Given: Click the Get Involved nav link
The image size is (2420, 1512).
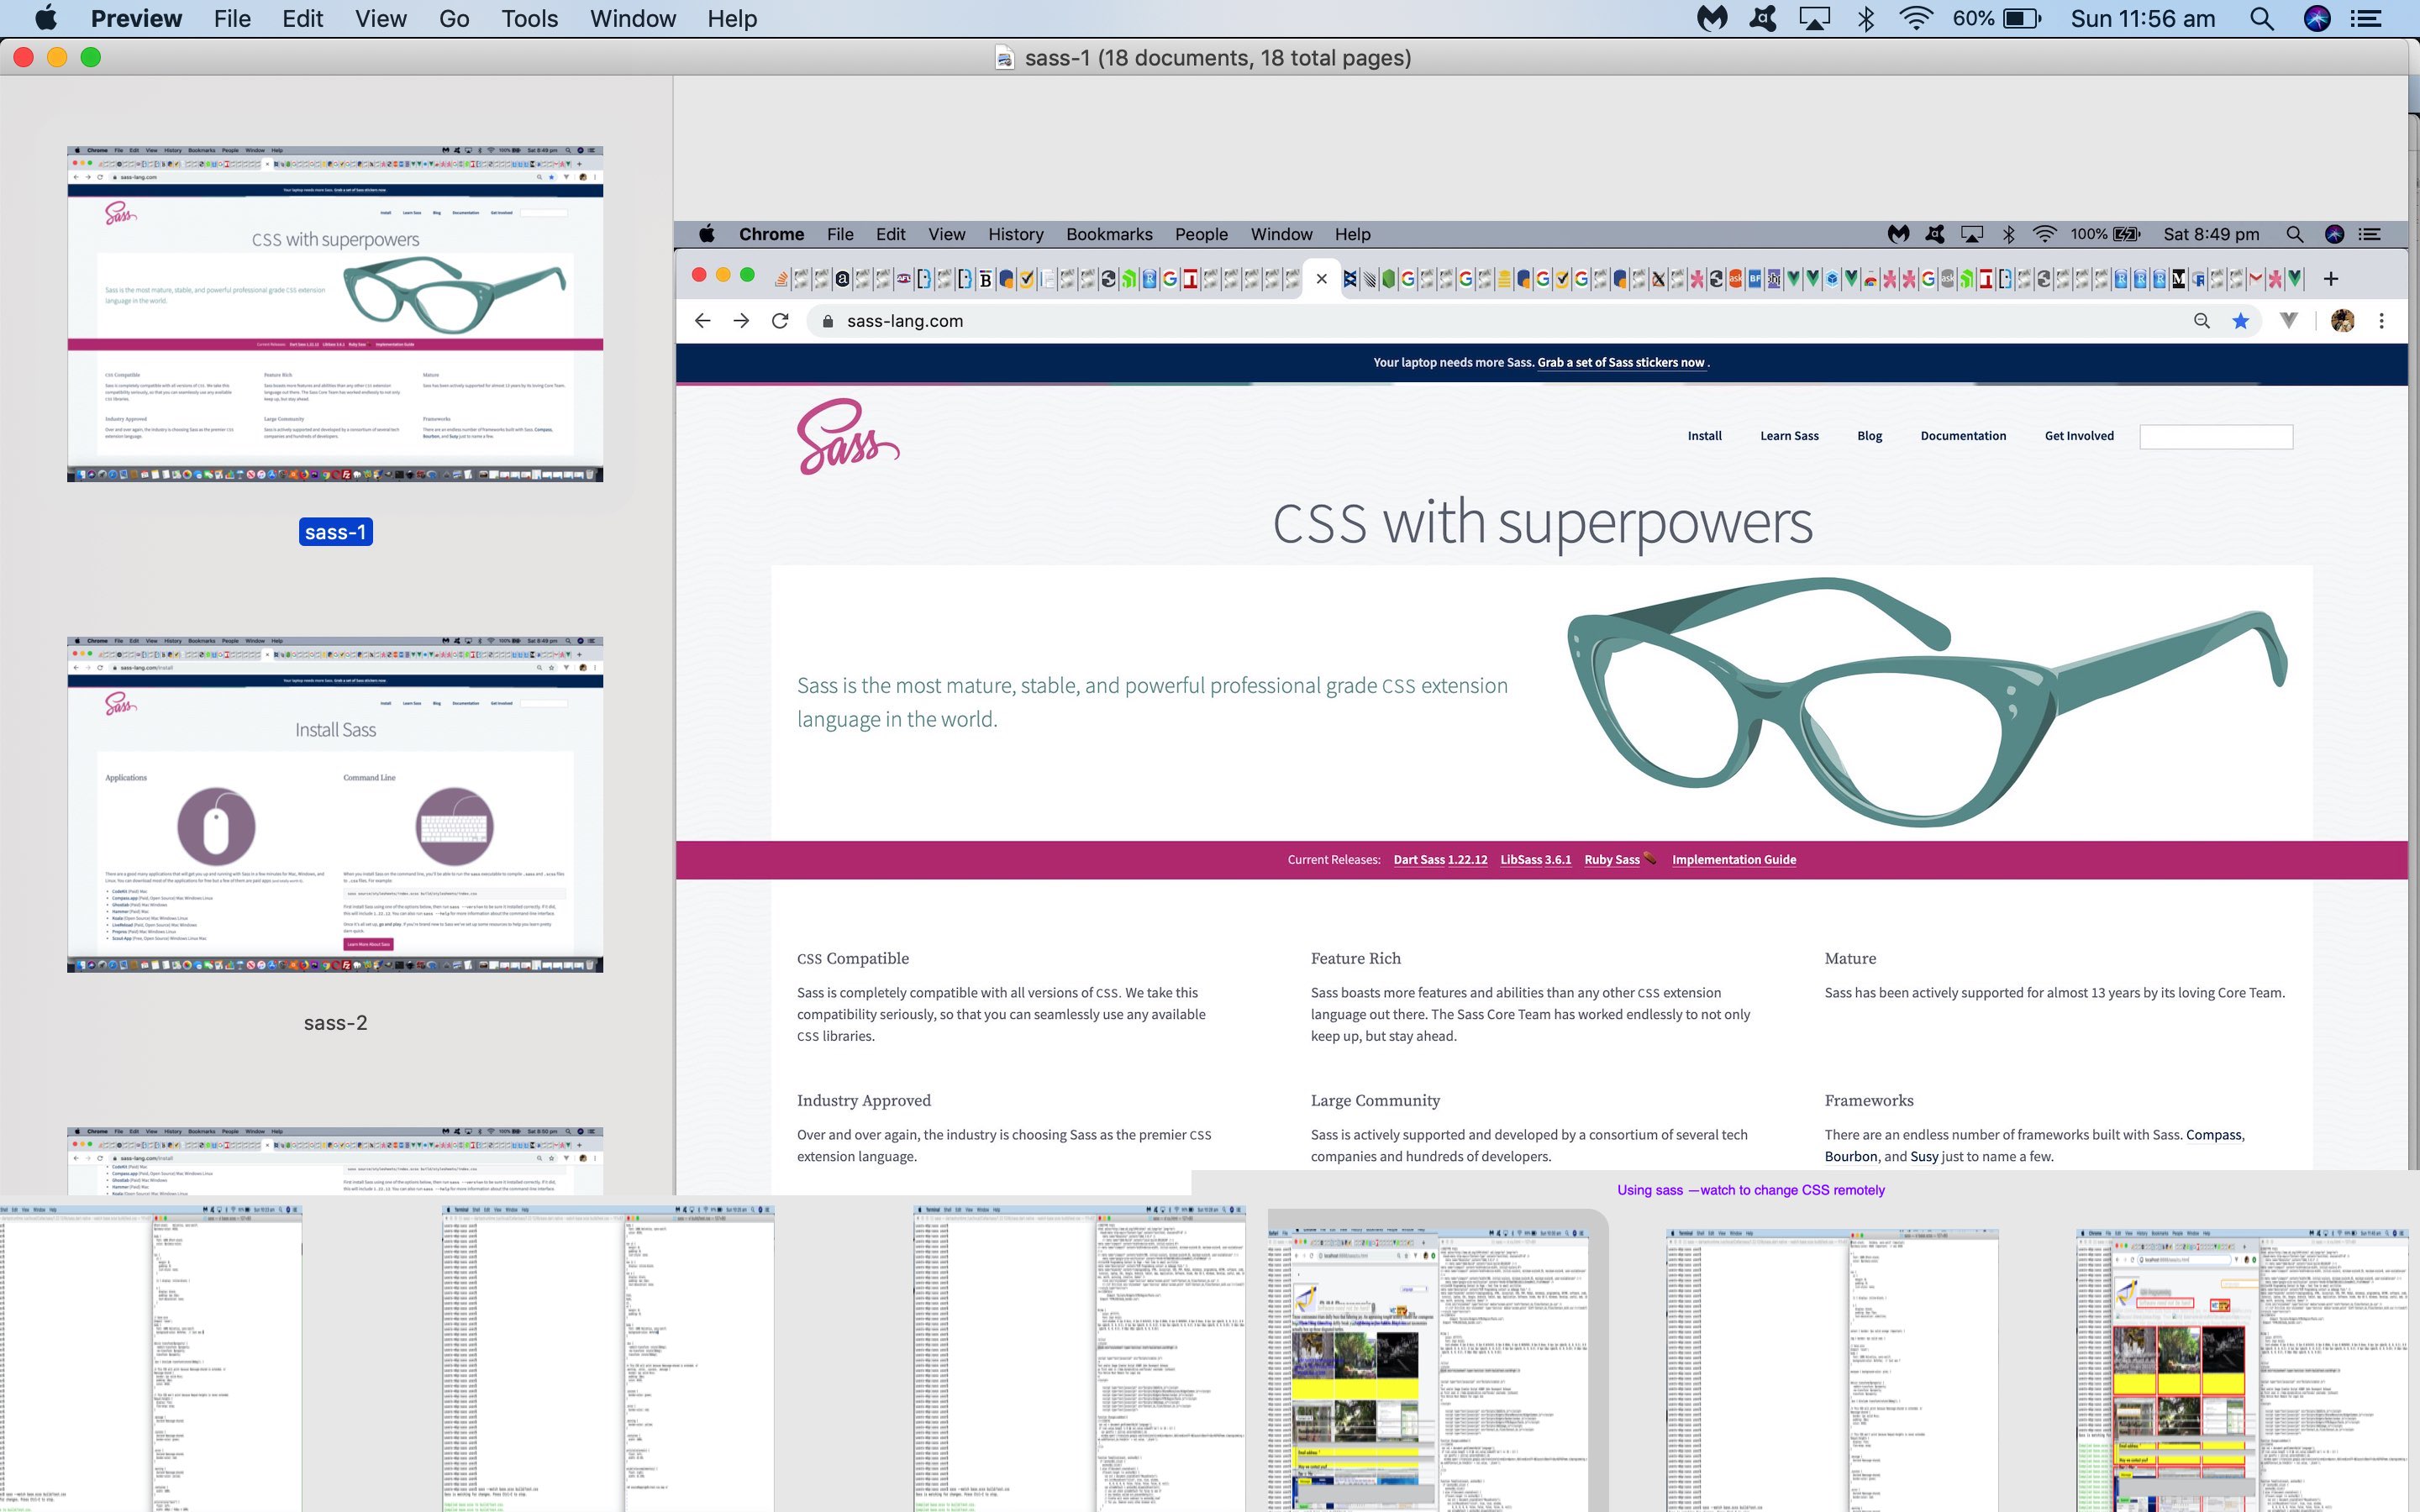Looking at the screenshot, I should (x=2079, y=436).
